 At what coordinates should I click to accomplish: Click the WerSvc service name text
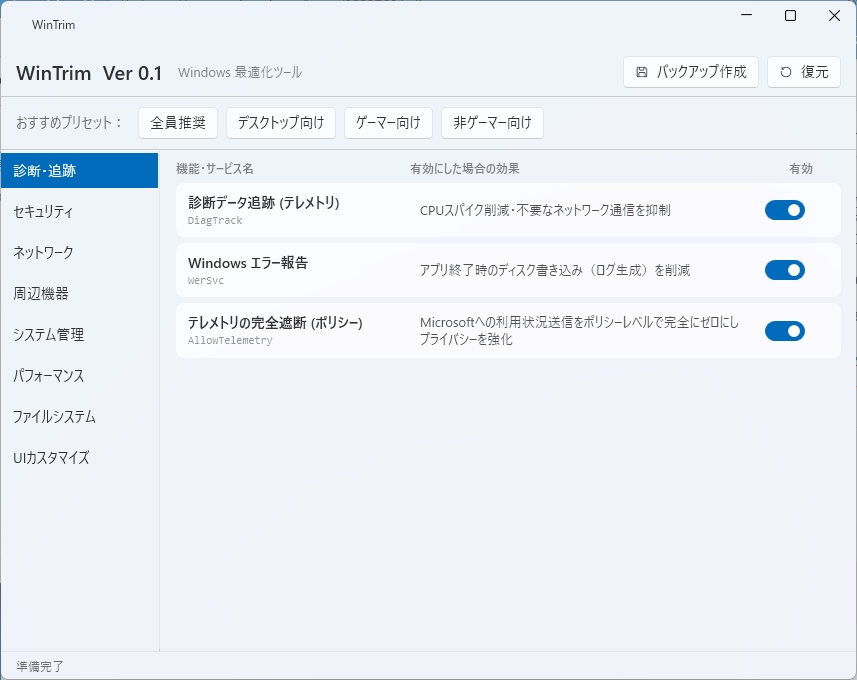point(206,280)
